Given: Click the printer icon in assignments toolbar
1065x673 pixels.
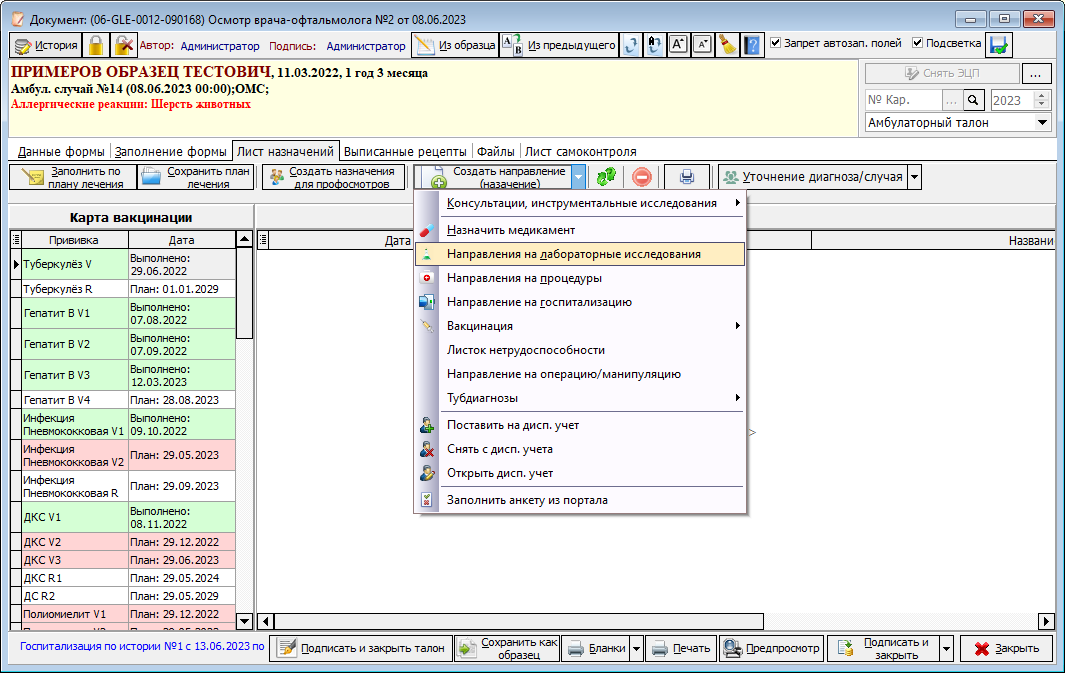Looking at the screenshot, I should [687, 177].
